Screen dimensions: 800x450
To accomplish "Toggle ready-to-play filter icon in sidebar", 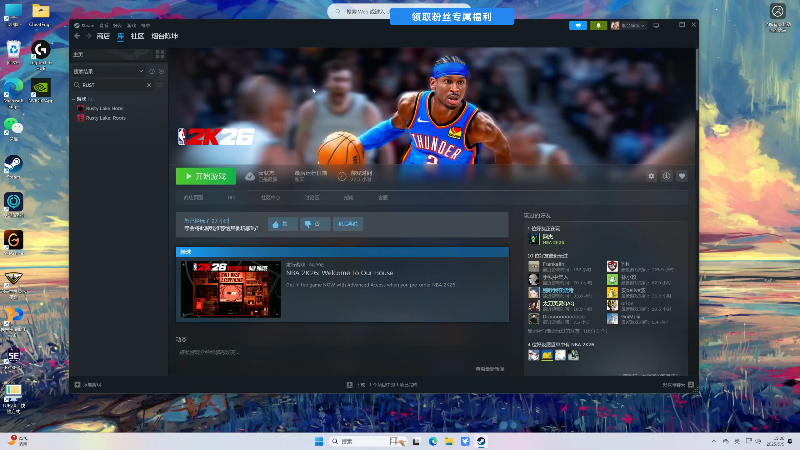I will (161, 71).
